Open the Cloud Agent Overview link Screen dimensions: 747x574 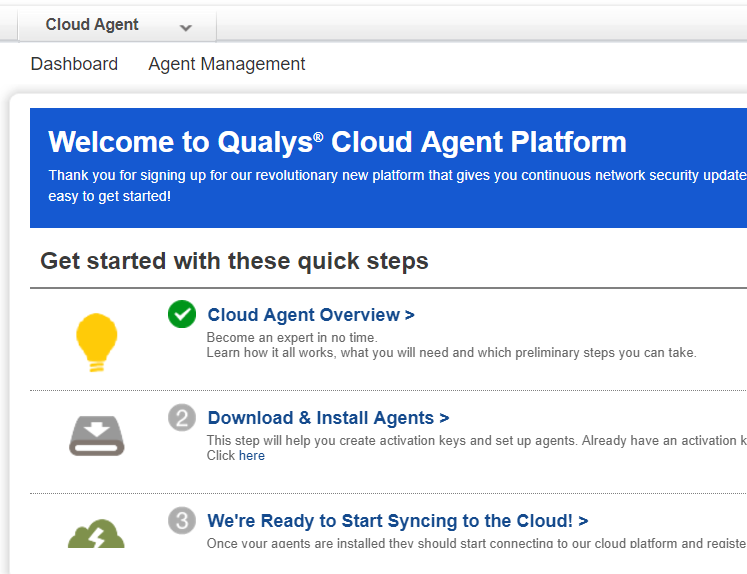click(311, 315)
